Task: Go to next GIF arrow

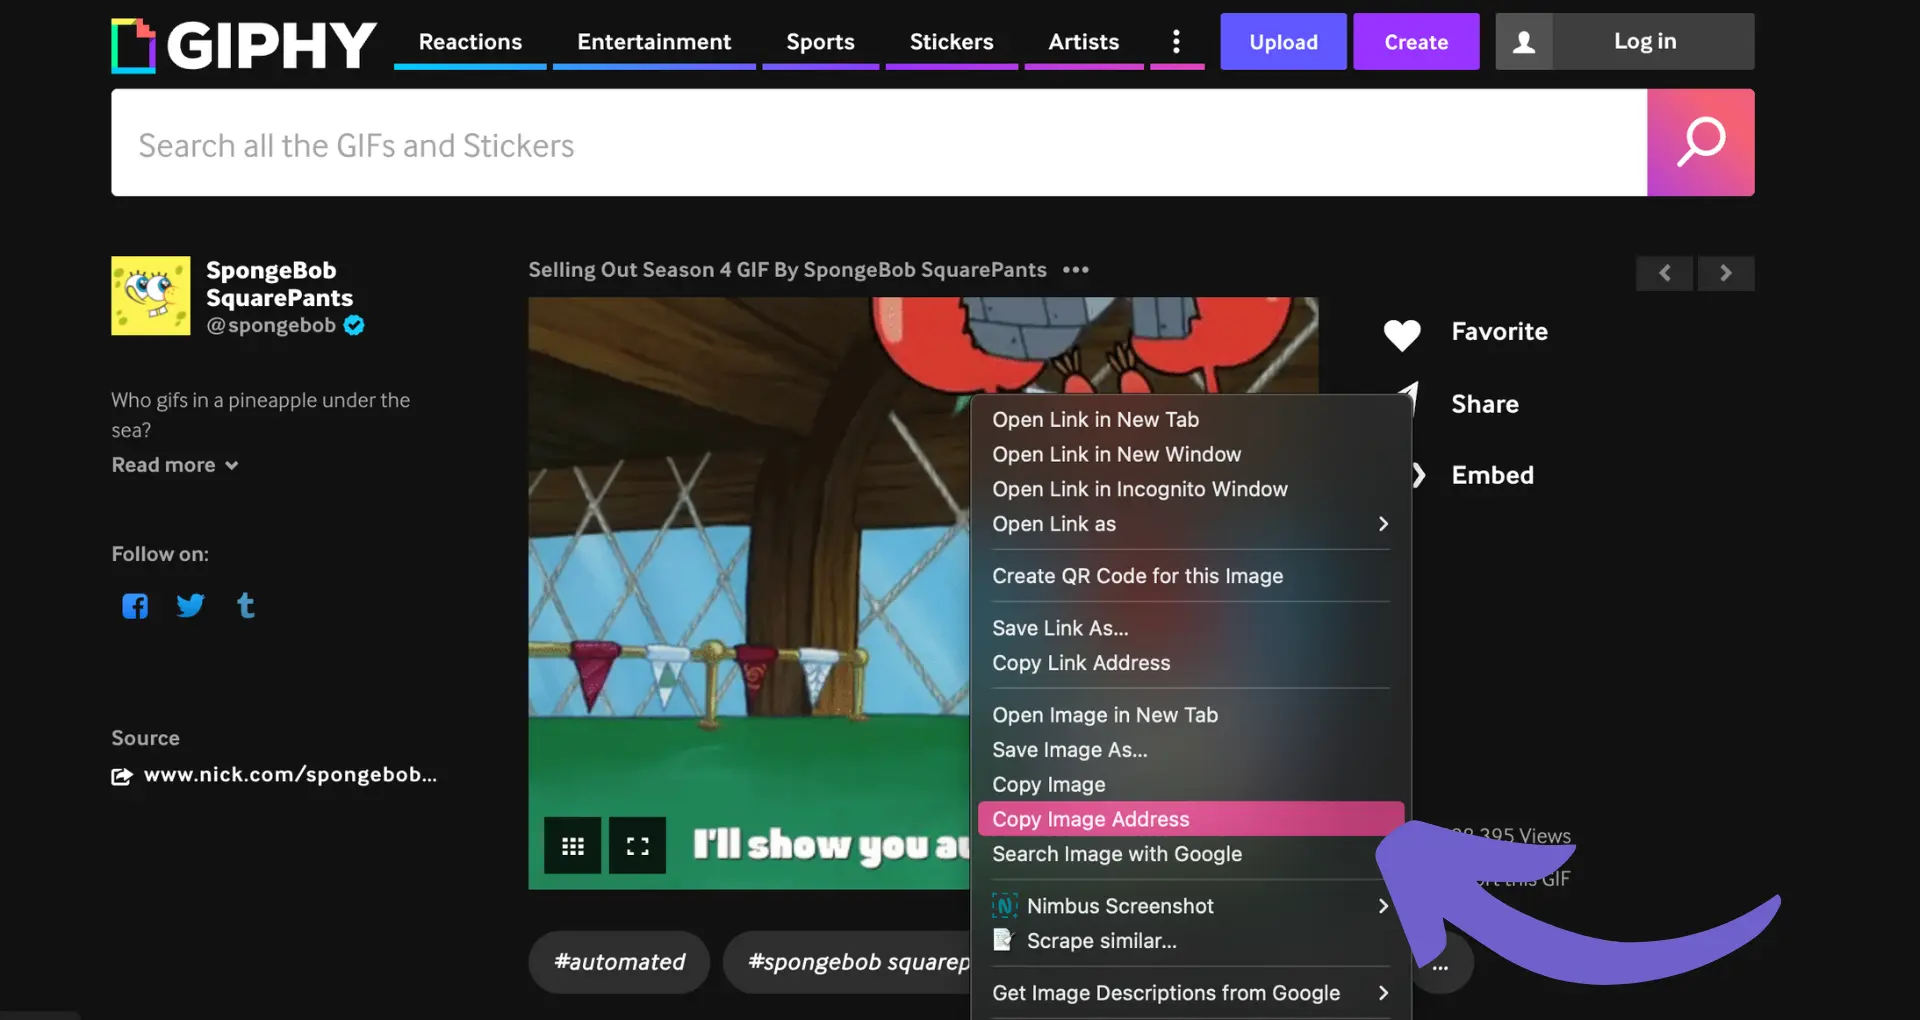Action: (x=1726, y=273)
